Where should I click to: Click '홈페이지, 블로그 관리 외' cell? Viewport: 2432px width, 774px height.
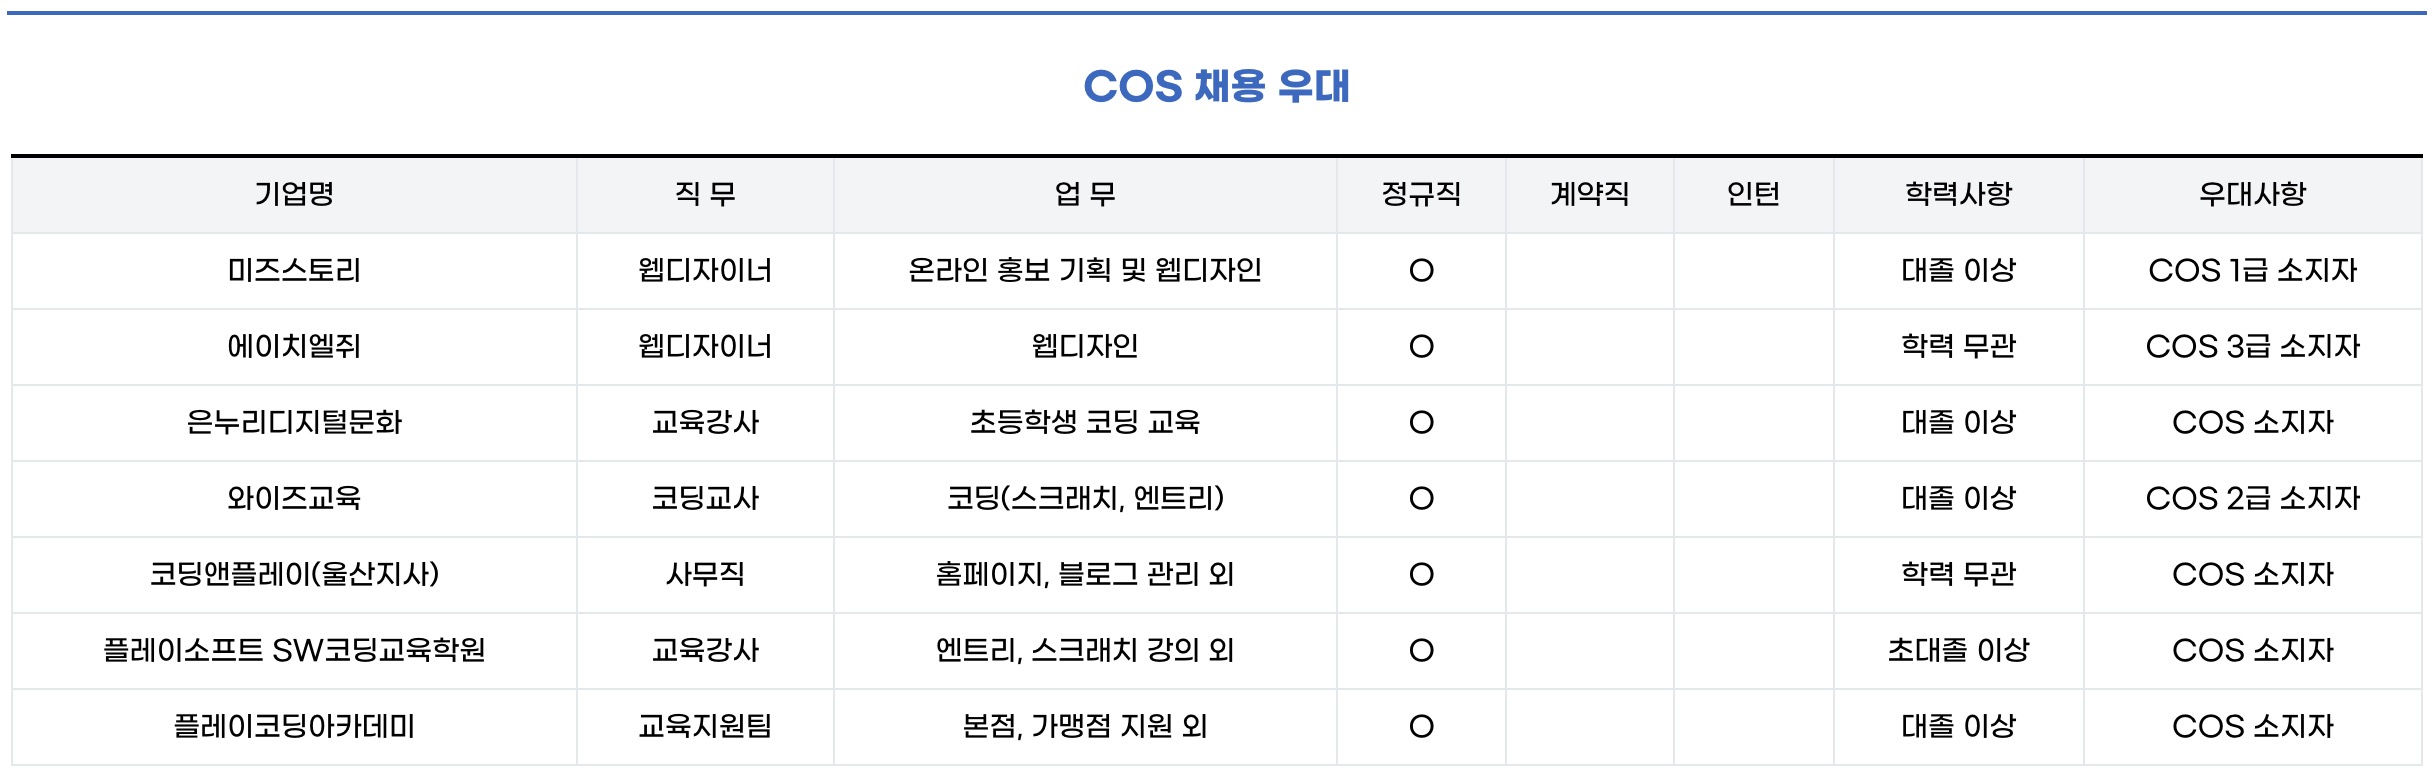(x=1085, y=574)
